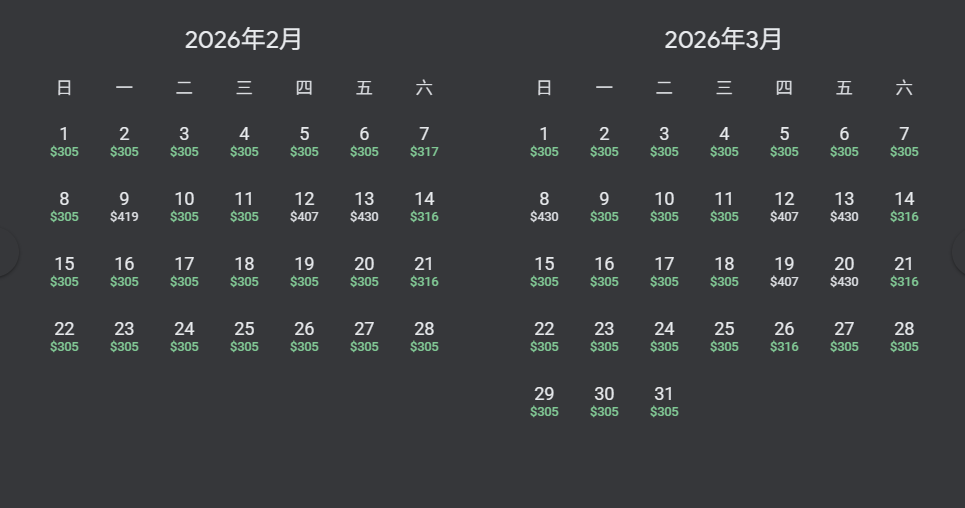Go to previous month using left edge arrow
965x508 pixels.
pyautogui.click(x=6, y=254)
